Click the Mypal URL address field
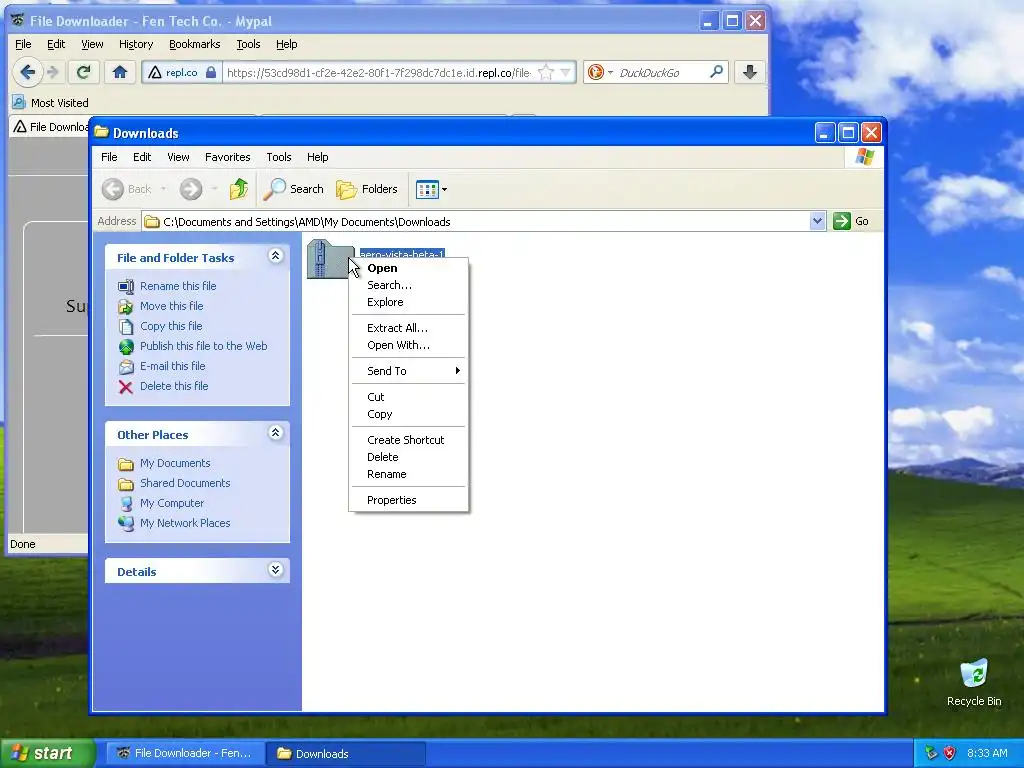This screenshot has width=1024, height=768. pos(379,72)
